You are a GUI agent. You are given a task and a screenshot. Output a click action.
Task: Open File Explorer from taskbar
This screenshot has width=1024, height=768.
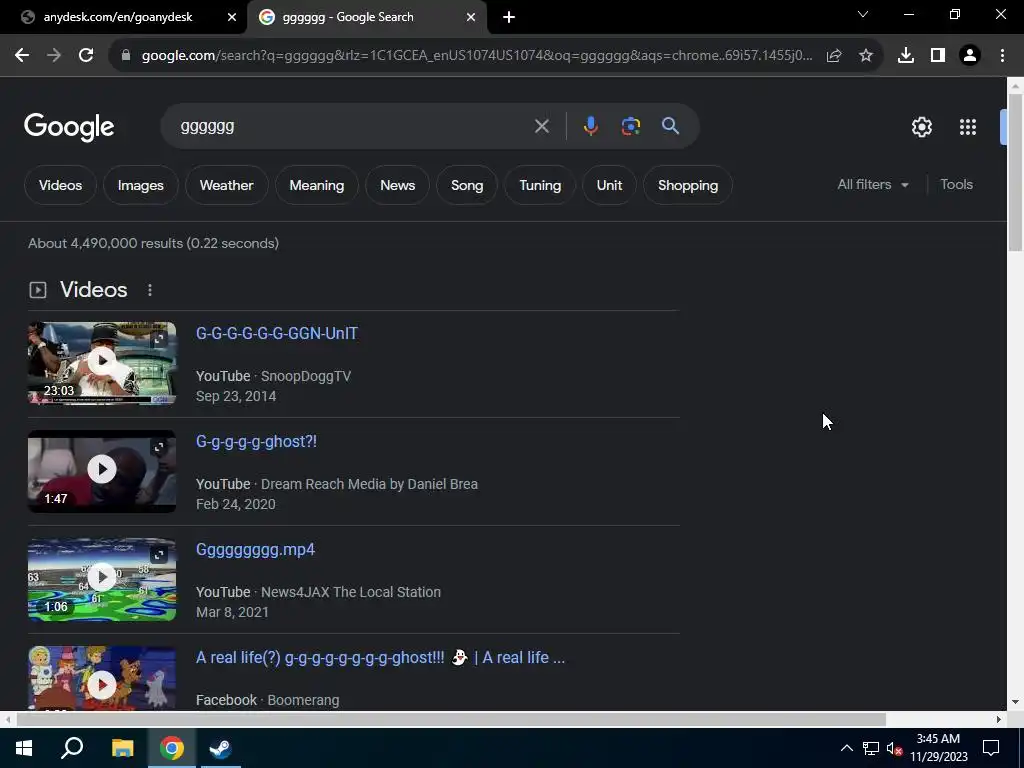[x=122, y=748]
